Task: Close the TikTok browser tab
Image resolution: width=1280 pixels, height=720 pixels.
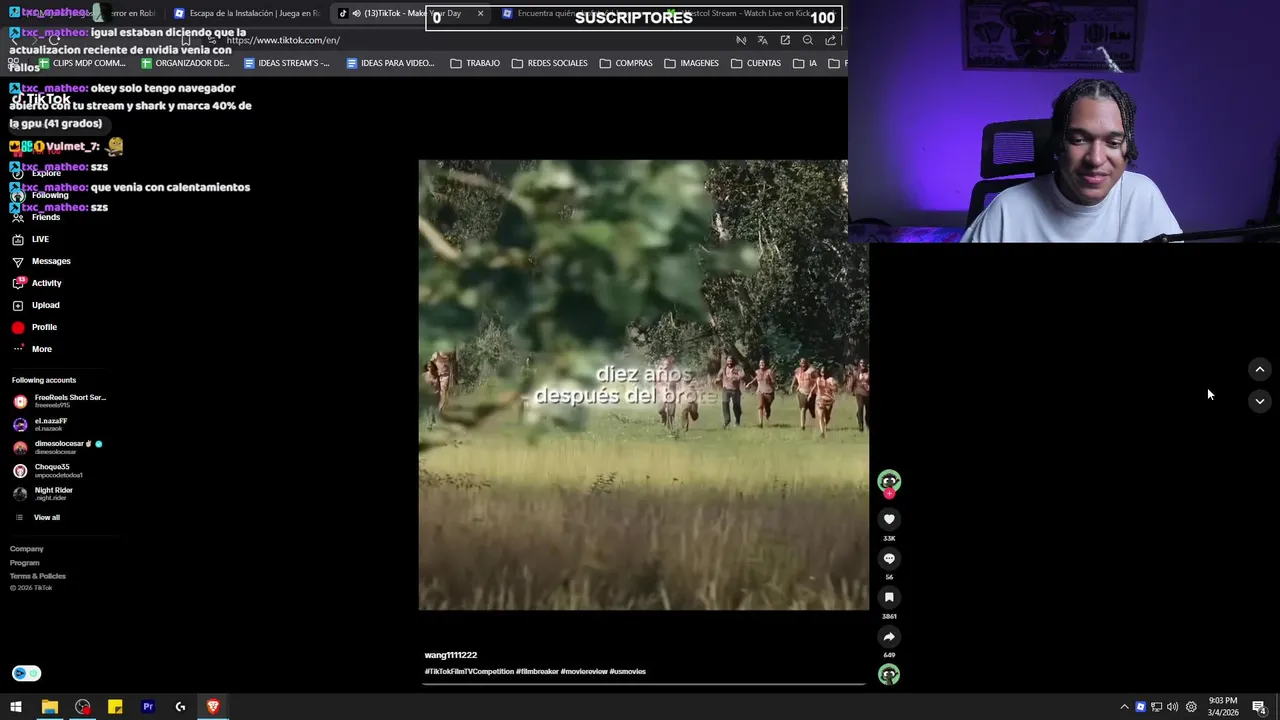Action: point(480,14)
